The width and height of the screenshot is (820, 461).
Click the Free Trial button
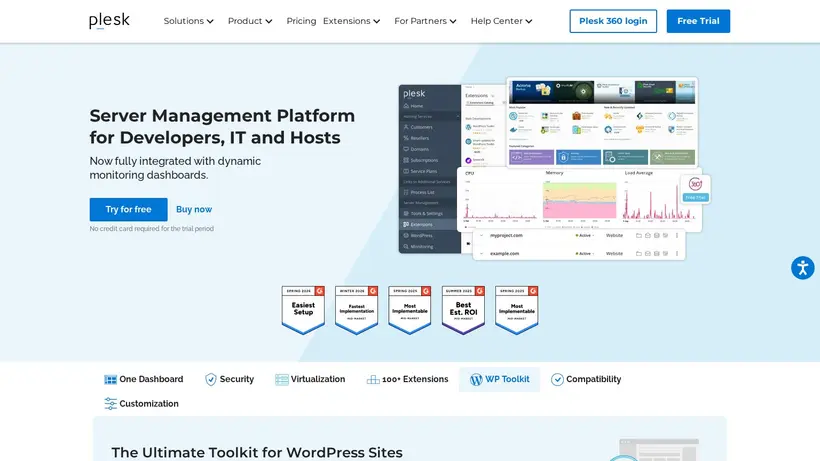[698, 21]
